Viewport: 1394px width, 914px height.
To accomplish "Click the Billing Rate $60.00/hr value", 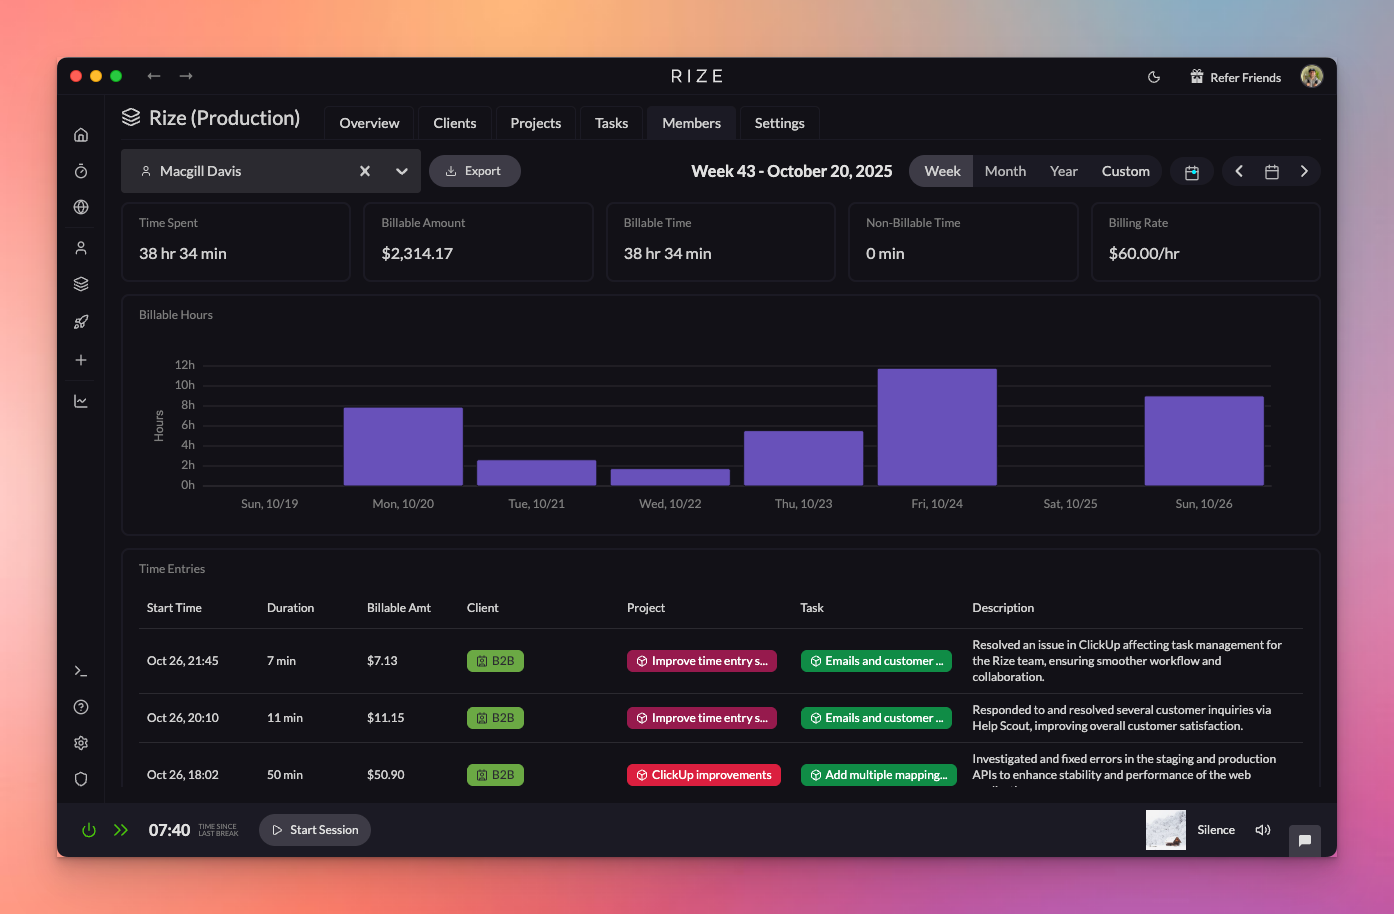I will (x=1144, y=254).
